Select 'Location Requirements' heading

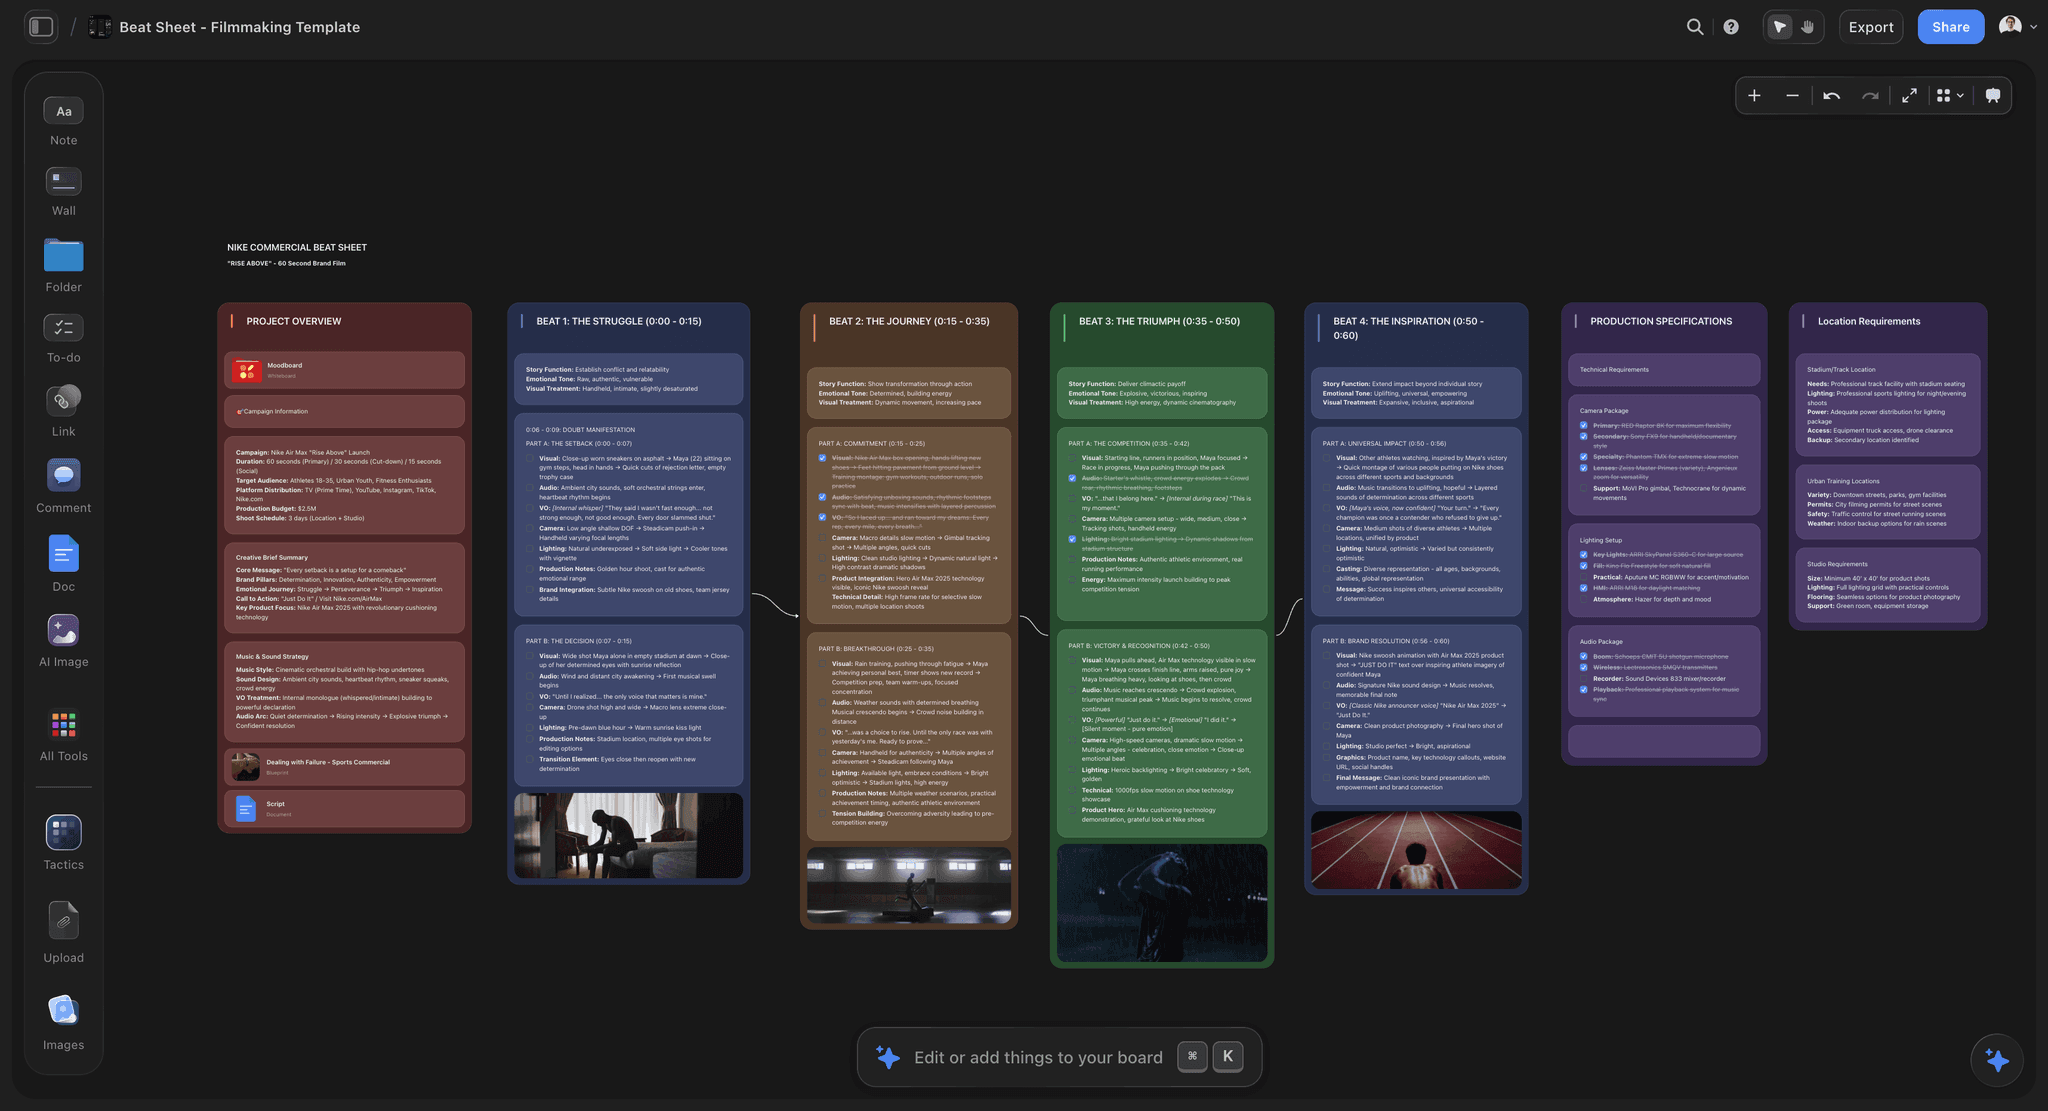pyautogui.click(x=1869, y=321)
